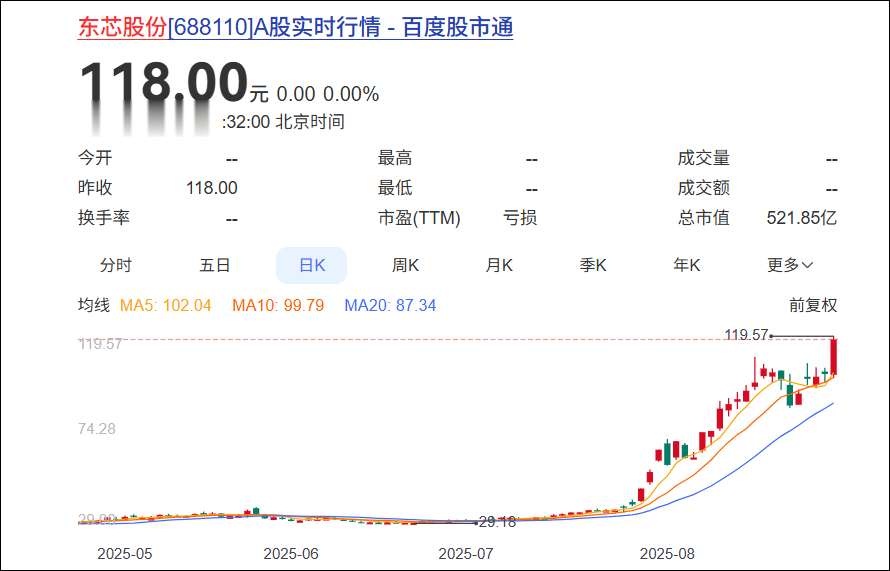Screen dimensions: 890x571
Task: Select the 季K chart tab
Action: (593, 265)
